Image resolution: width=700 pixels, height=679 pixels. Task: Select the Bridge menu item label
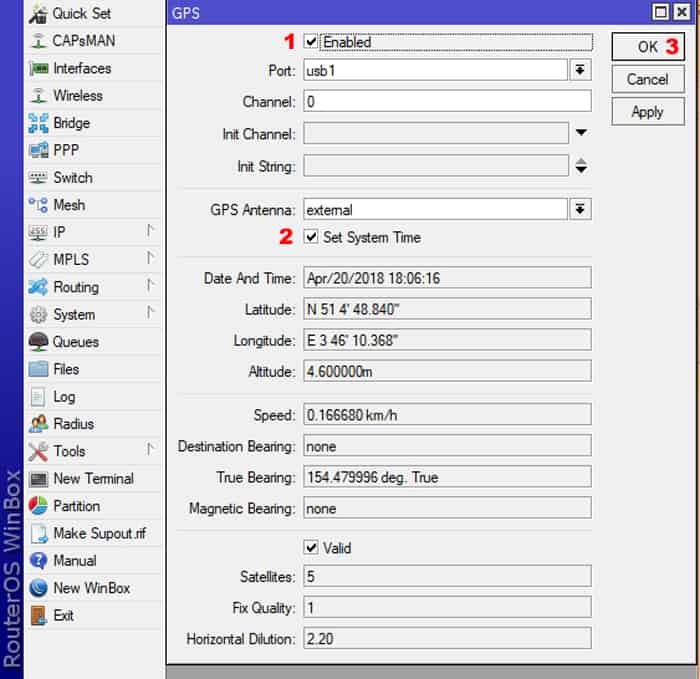[71, 123]
